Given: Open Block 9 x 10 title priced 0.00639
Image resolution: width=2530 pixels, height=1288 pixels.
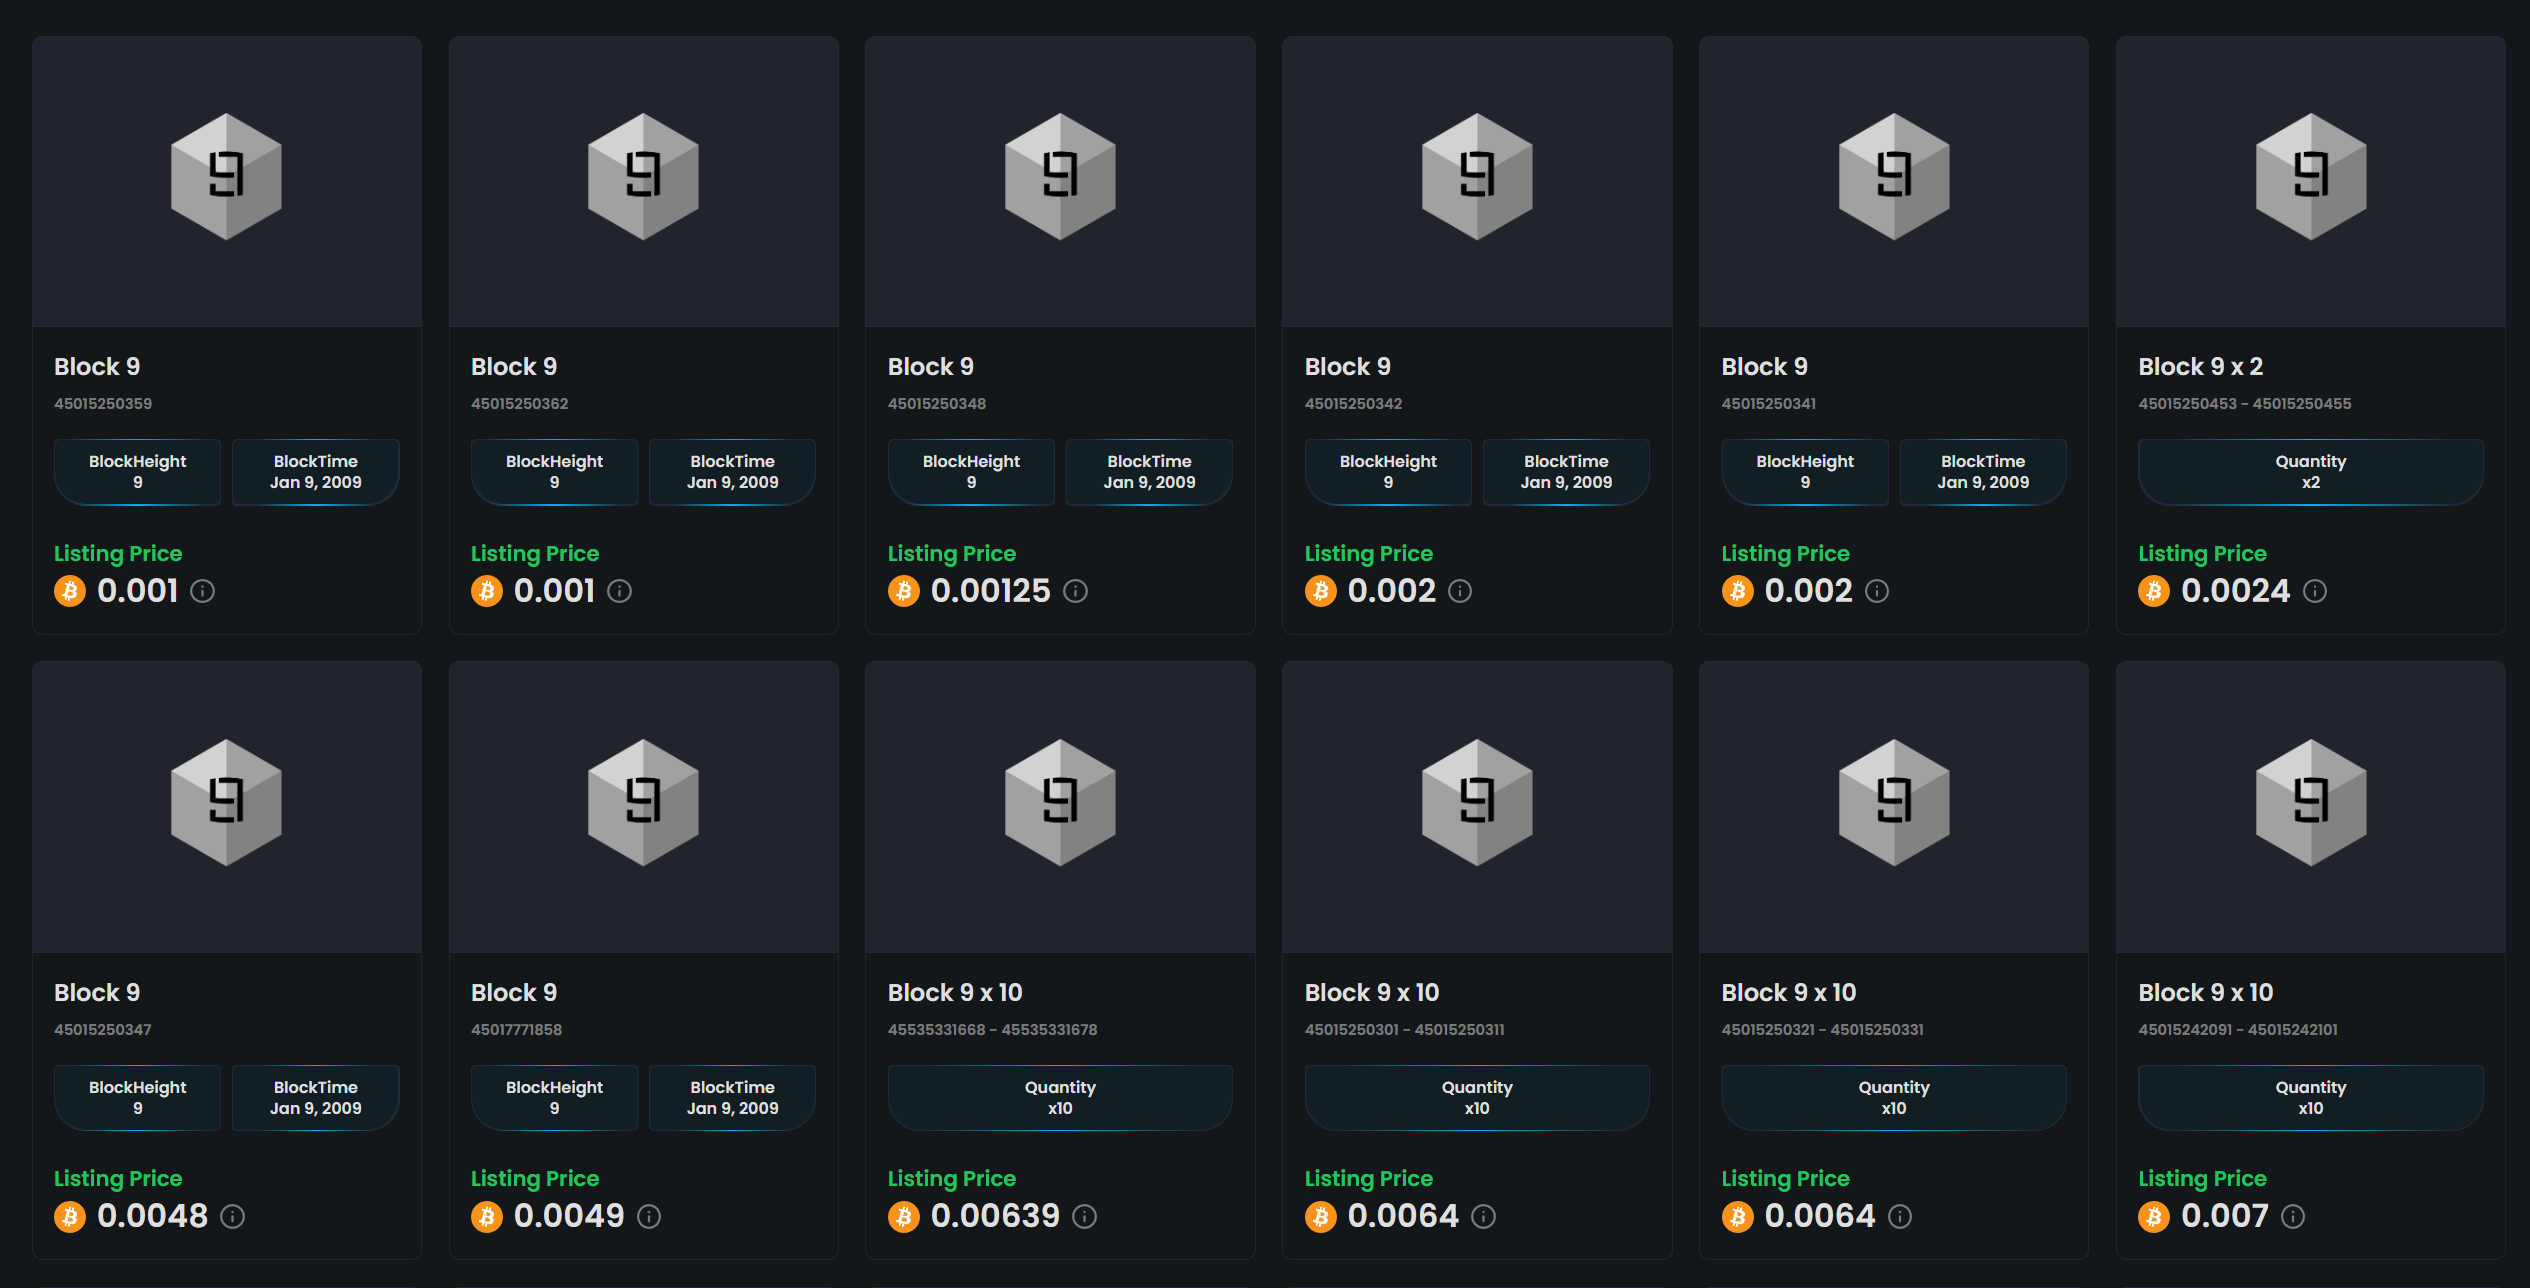Looking at the screenshot, I should coord(955,992).
